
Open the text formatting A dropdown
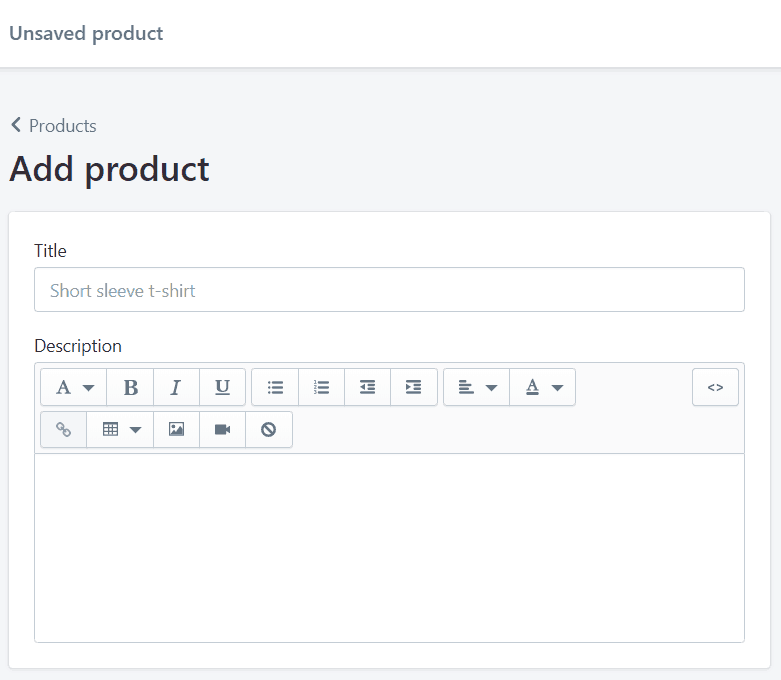[x=74, y=388]
